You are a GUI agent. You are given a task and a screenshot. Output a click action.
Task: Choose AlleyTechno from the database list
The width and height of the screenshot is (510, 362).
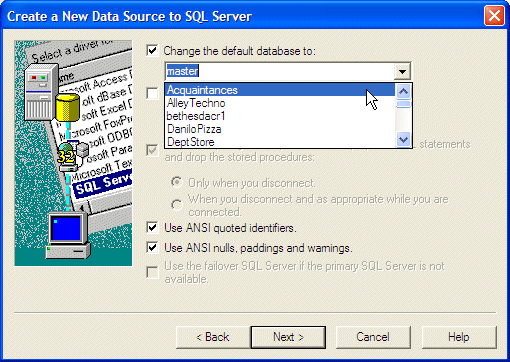click(x=280, y=103)
